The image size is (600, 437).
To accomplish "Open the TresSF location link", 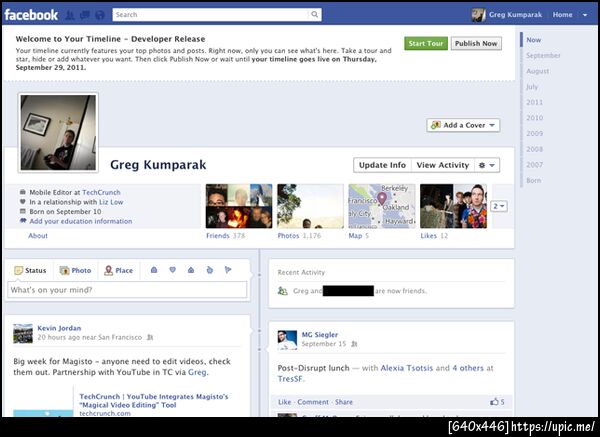I will pos(290,379).
